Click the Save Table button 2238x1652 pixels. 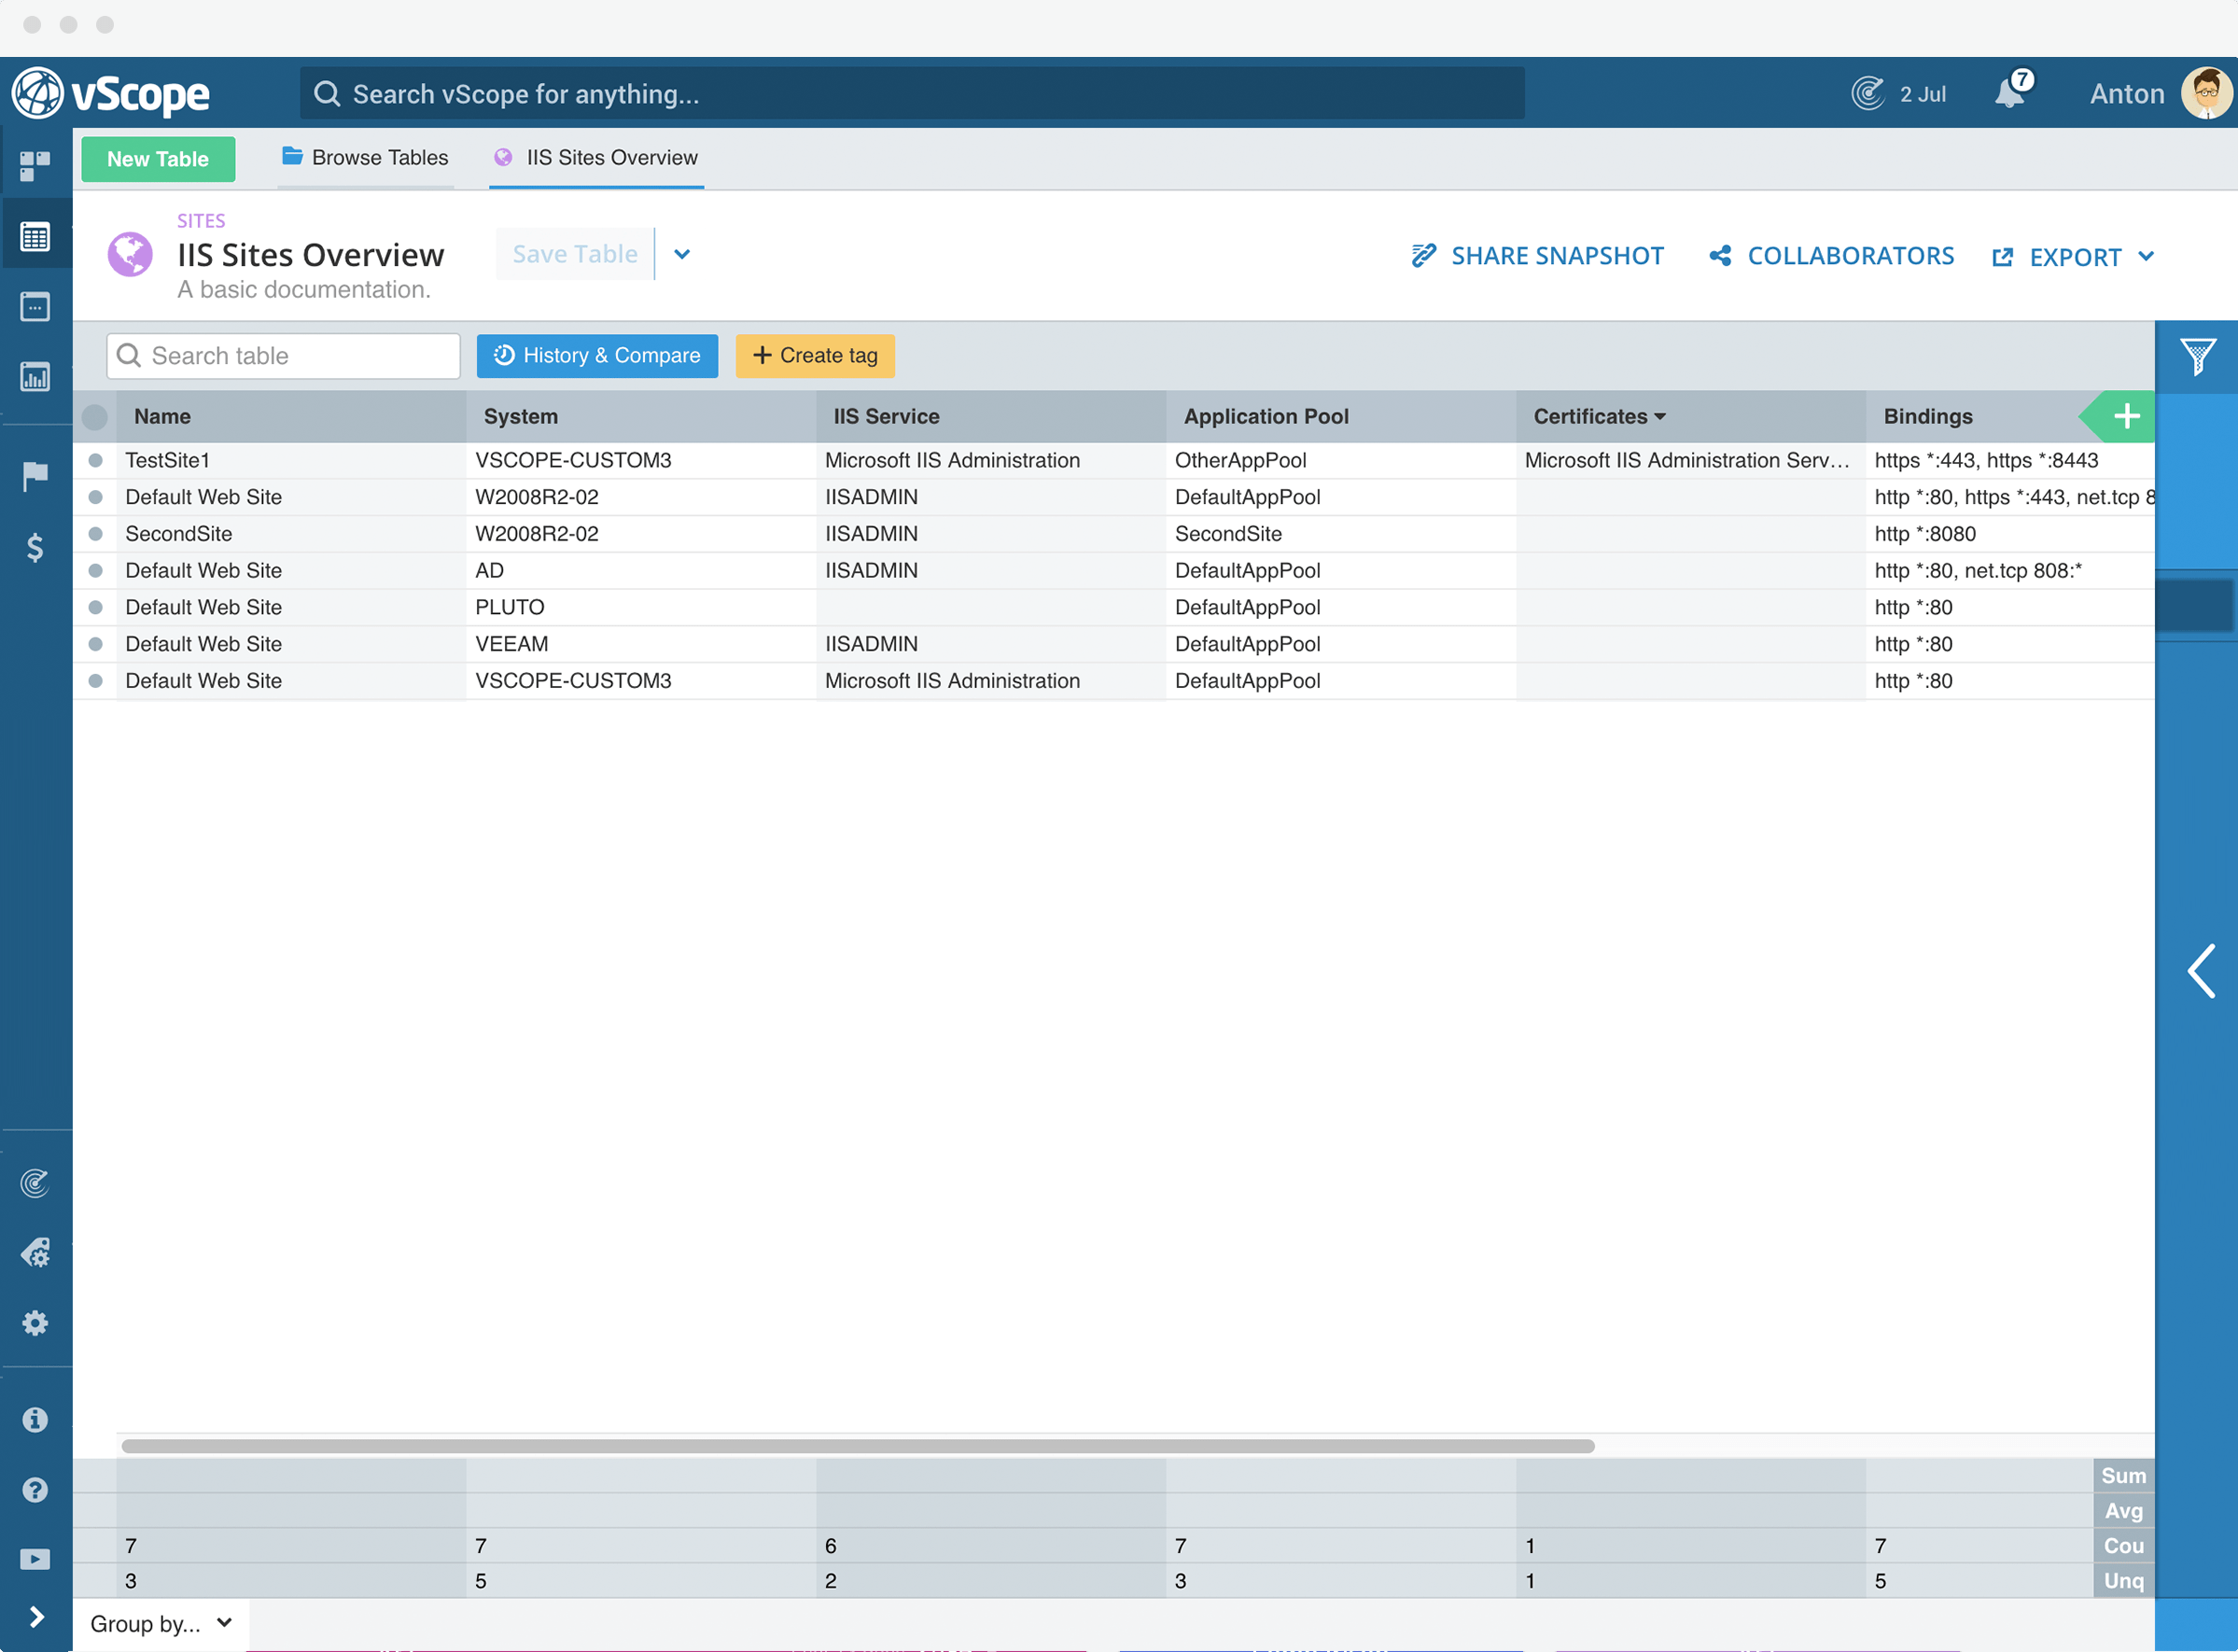click(575, 254)
